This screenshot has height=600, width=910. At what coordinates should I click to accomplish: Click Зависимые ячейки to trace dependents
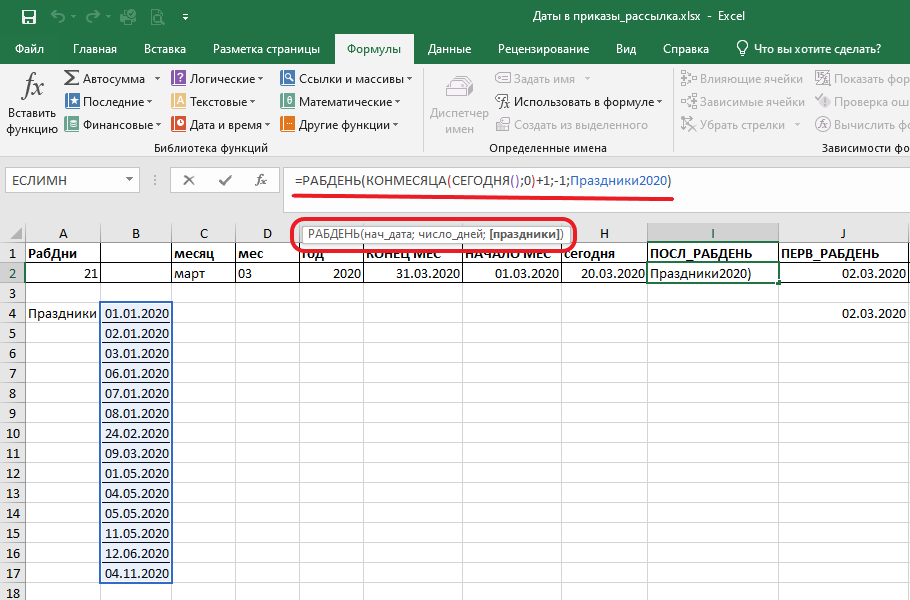point(742,102)
